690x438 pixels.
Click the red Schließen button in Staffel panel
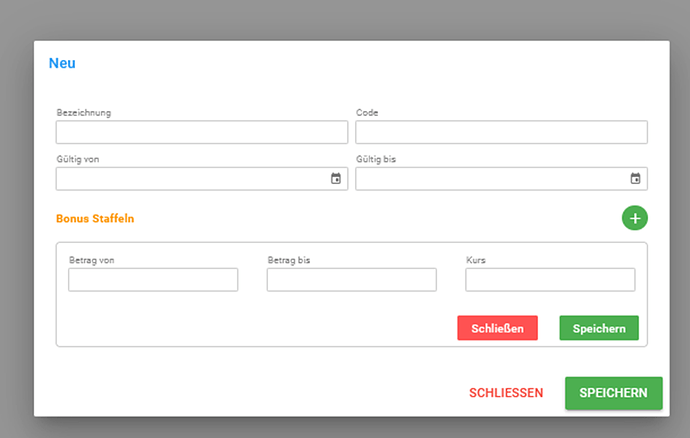click(x=497, y=328)
